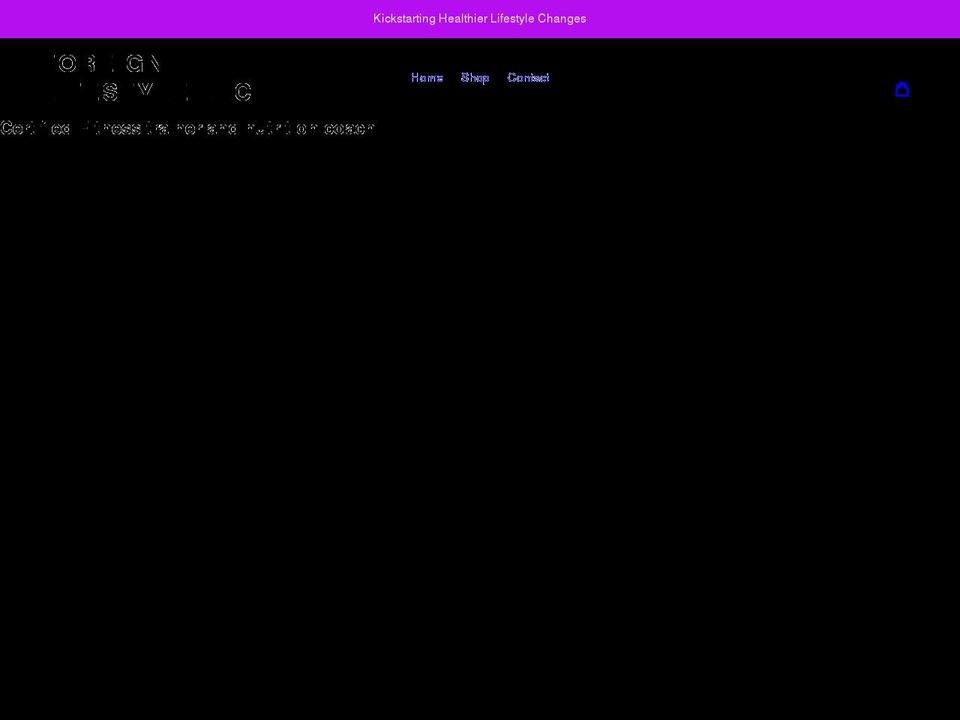960x720 pixels.
Task: Open the Home navigation menu item
Action: click(x=427, y=77)
